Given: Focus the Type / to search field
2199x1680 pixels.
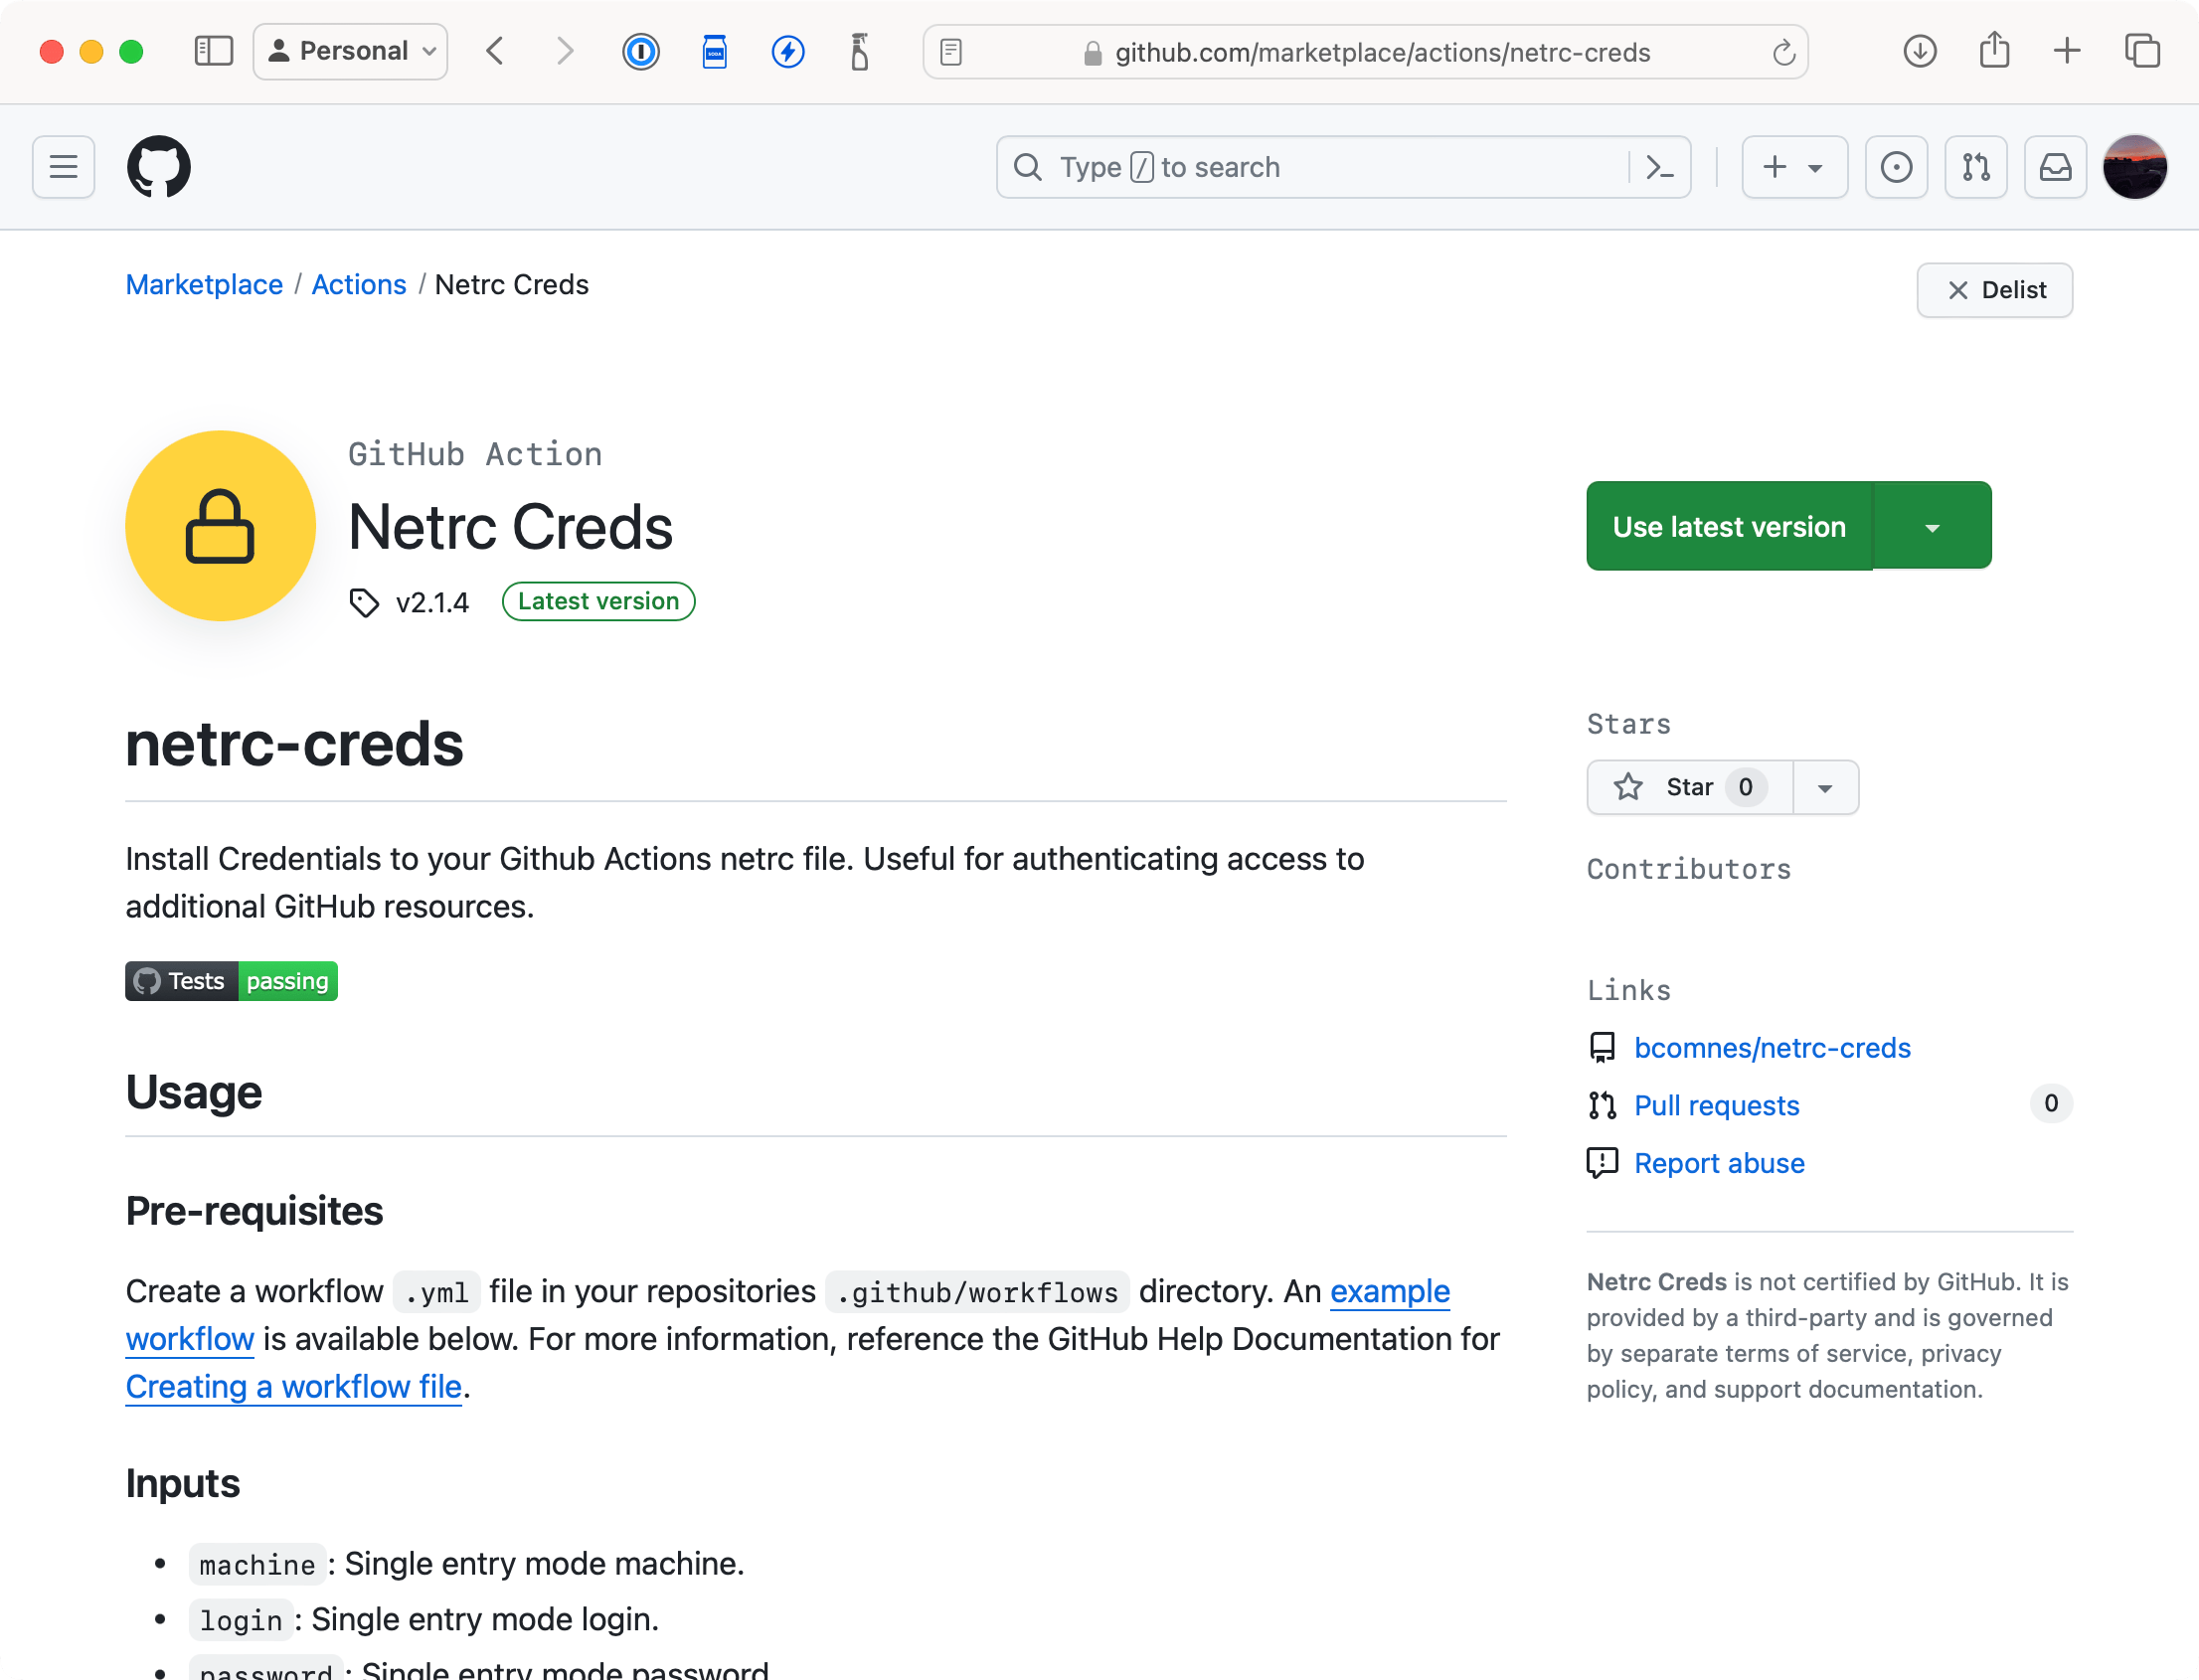Looking at the screenshot, I should tap(1342, 167).
